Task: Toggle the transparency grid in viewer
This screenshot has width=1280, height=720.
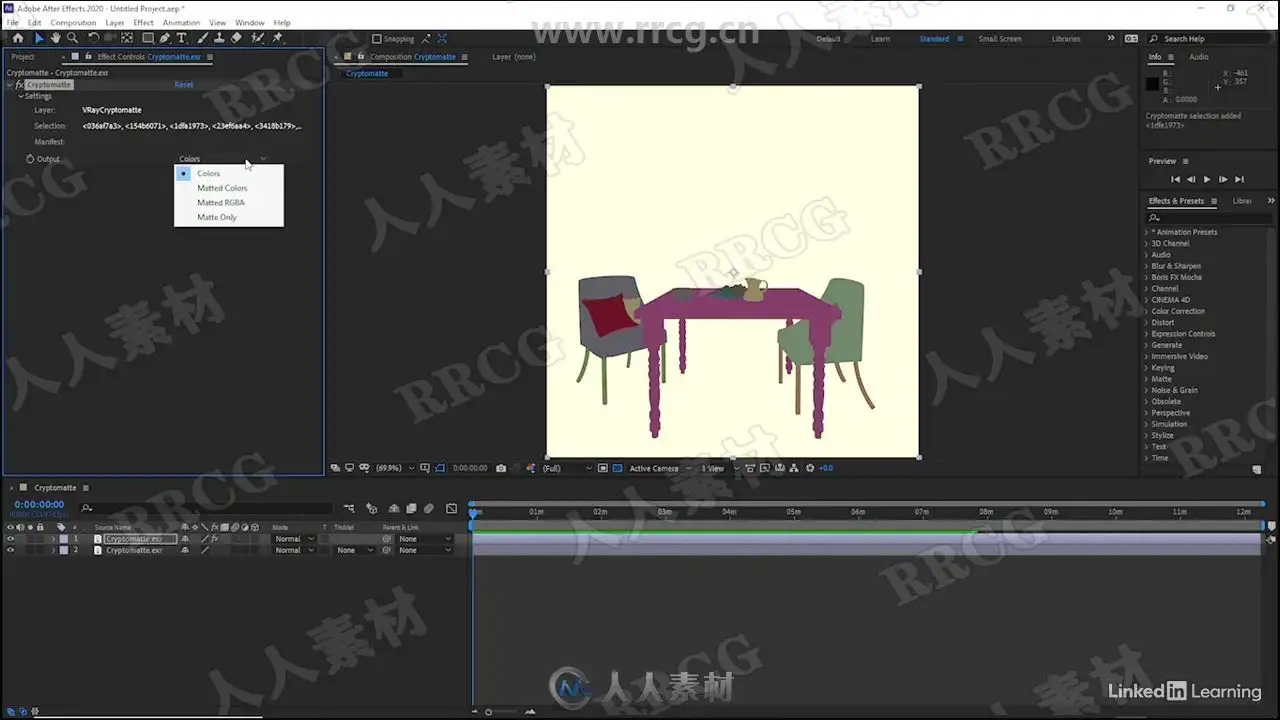Action: click(x=618, y=468)
